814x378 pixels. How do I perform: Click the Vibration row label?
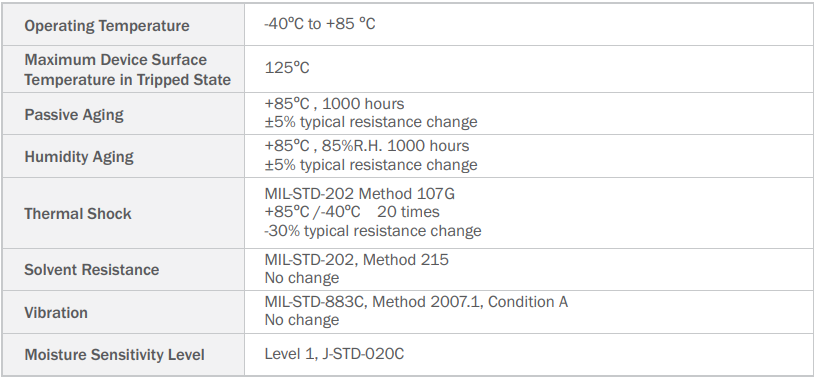(x=56, y=313)
